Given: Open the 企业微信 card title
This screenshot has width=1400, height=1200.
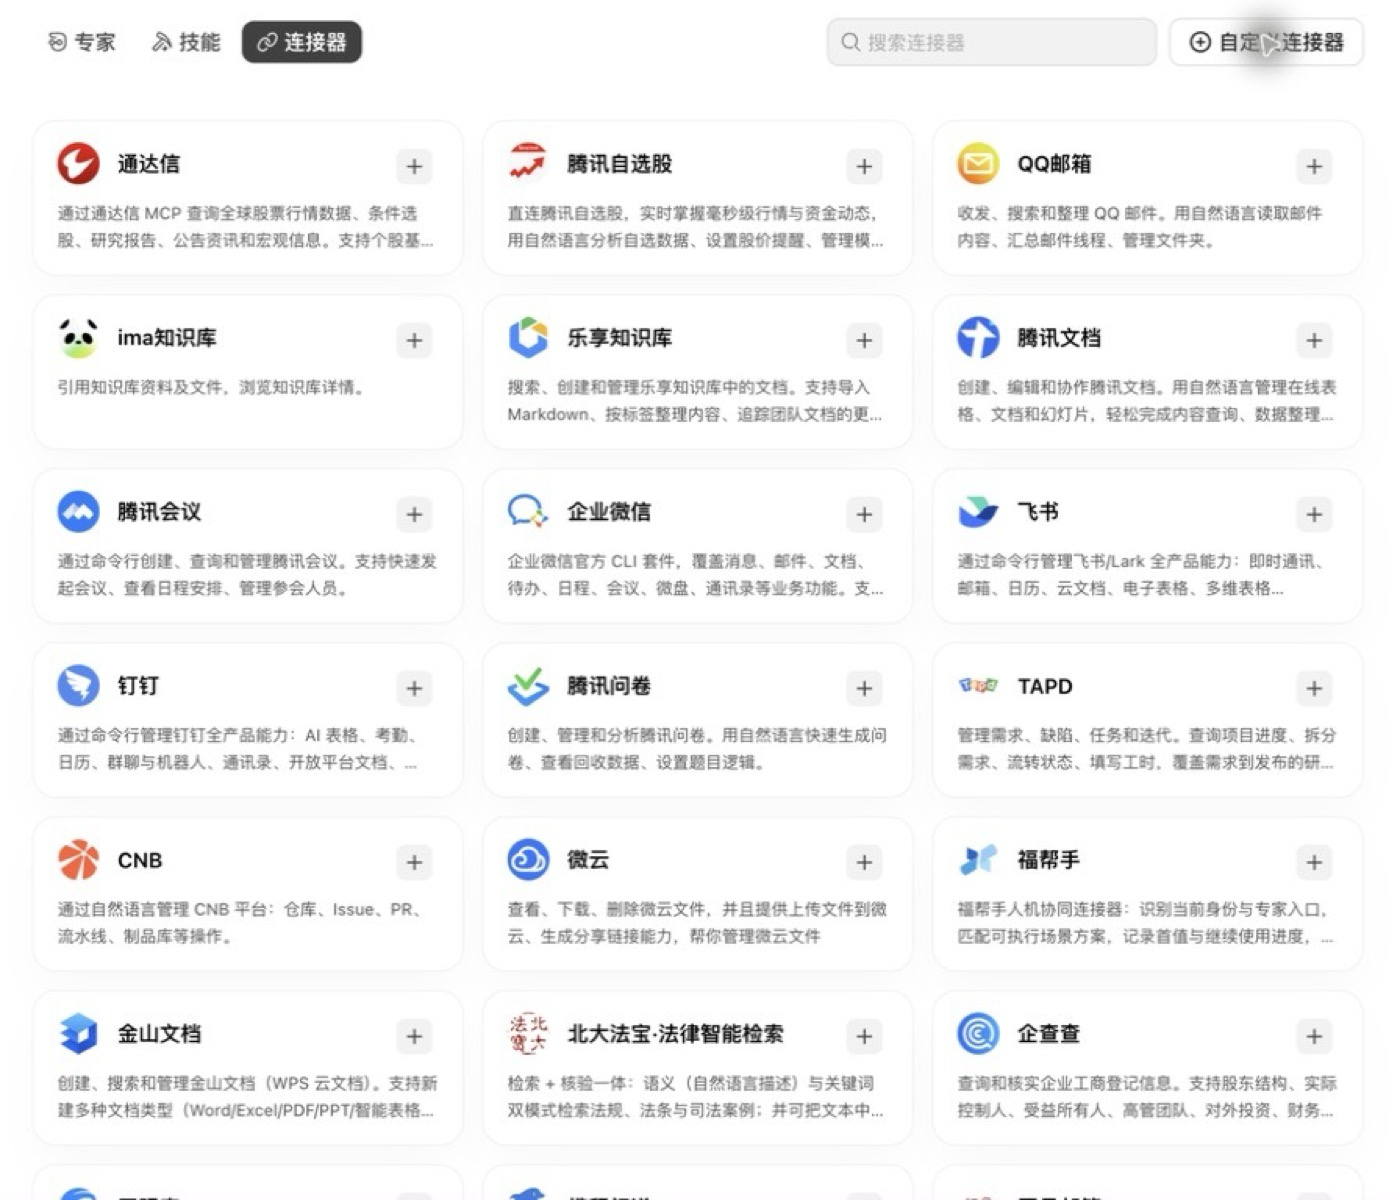Looking at the screenshot, I should 609,512.
